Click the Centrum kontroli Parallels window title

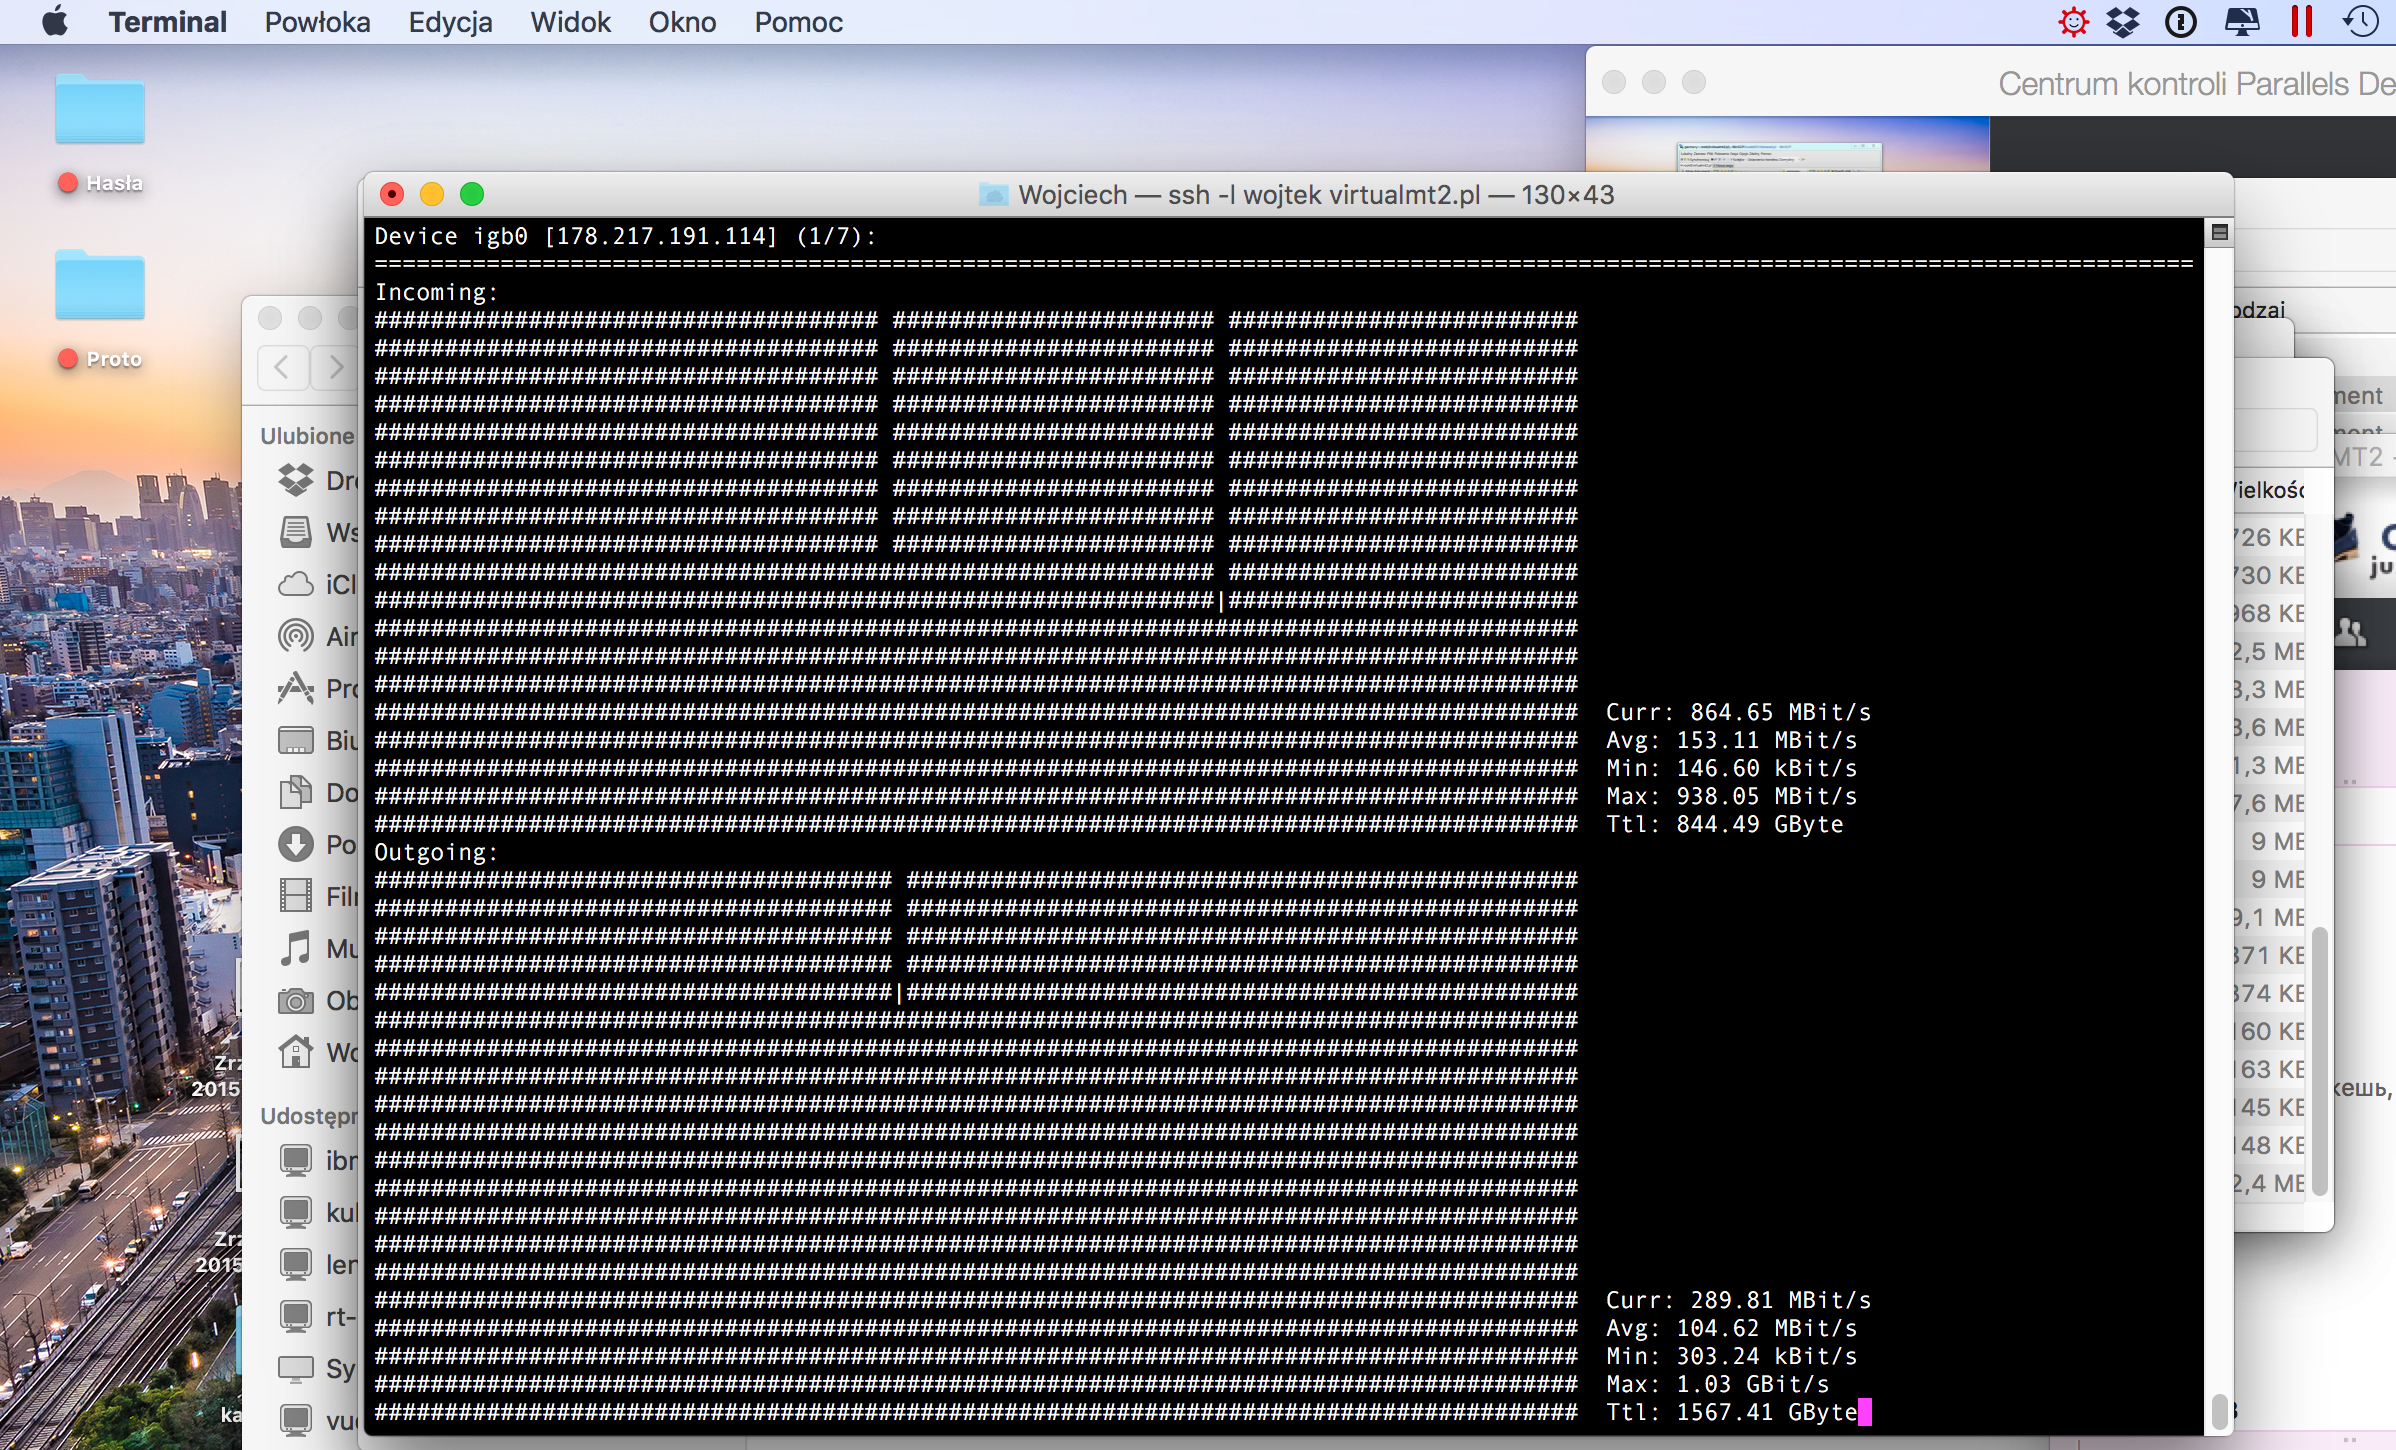(x=2196, y=83)
